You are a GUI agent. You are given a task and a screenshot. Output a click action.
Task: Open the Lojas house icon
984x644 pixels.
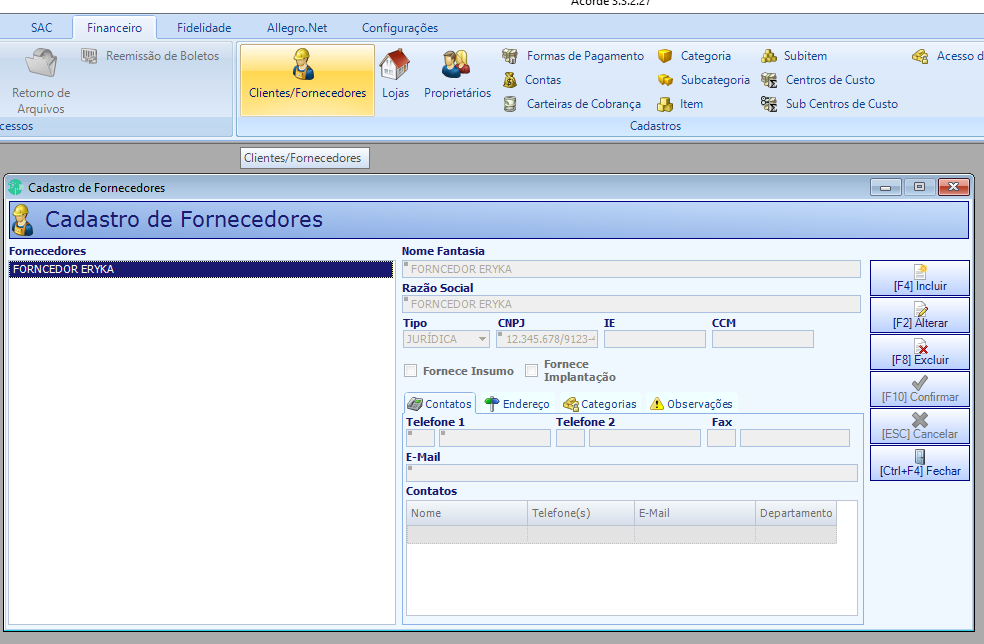pyautogui.click(x=395, y=65)
